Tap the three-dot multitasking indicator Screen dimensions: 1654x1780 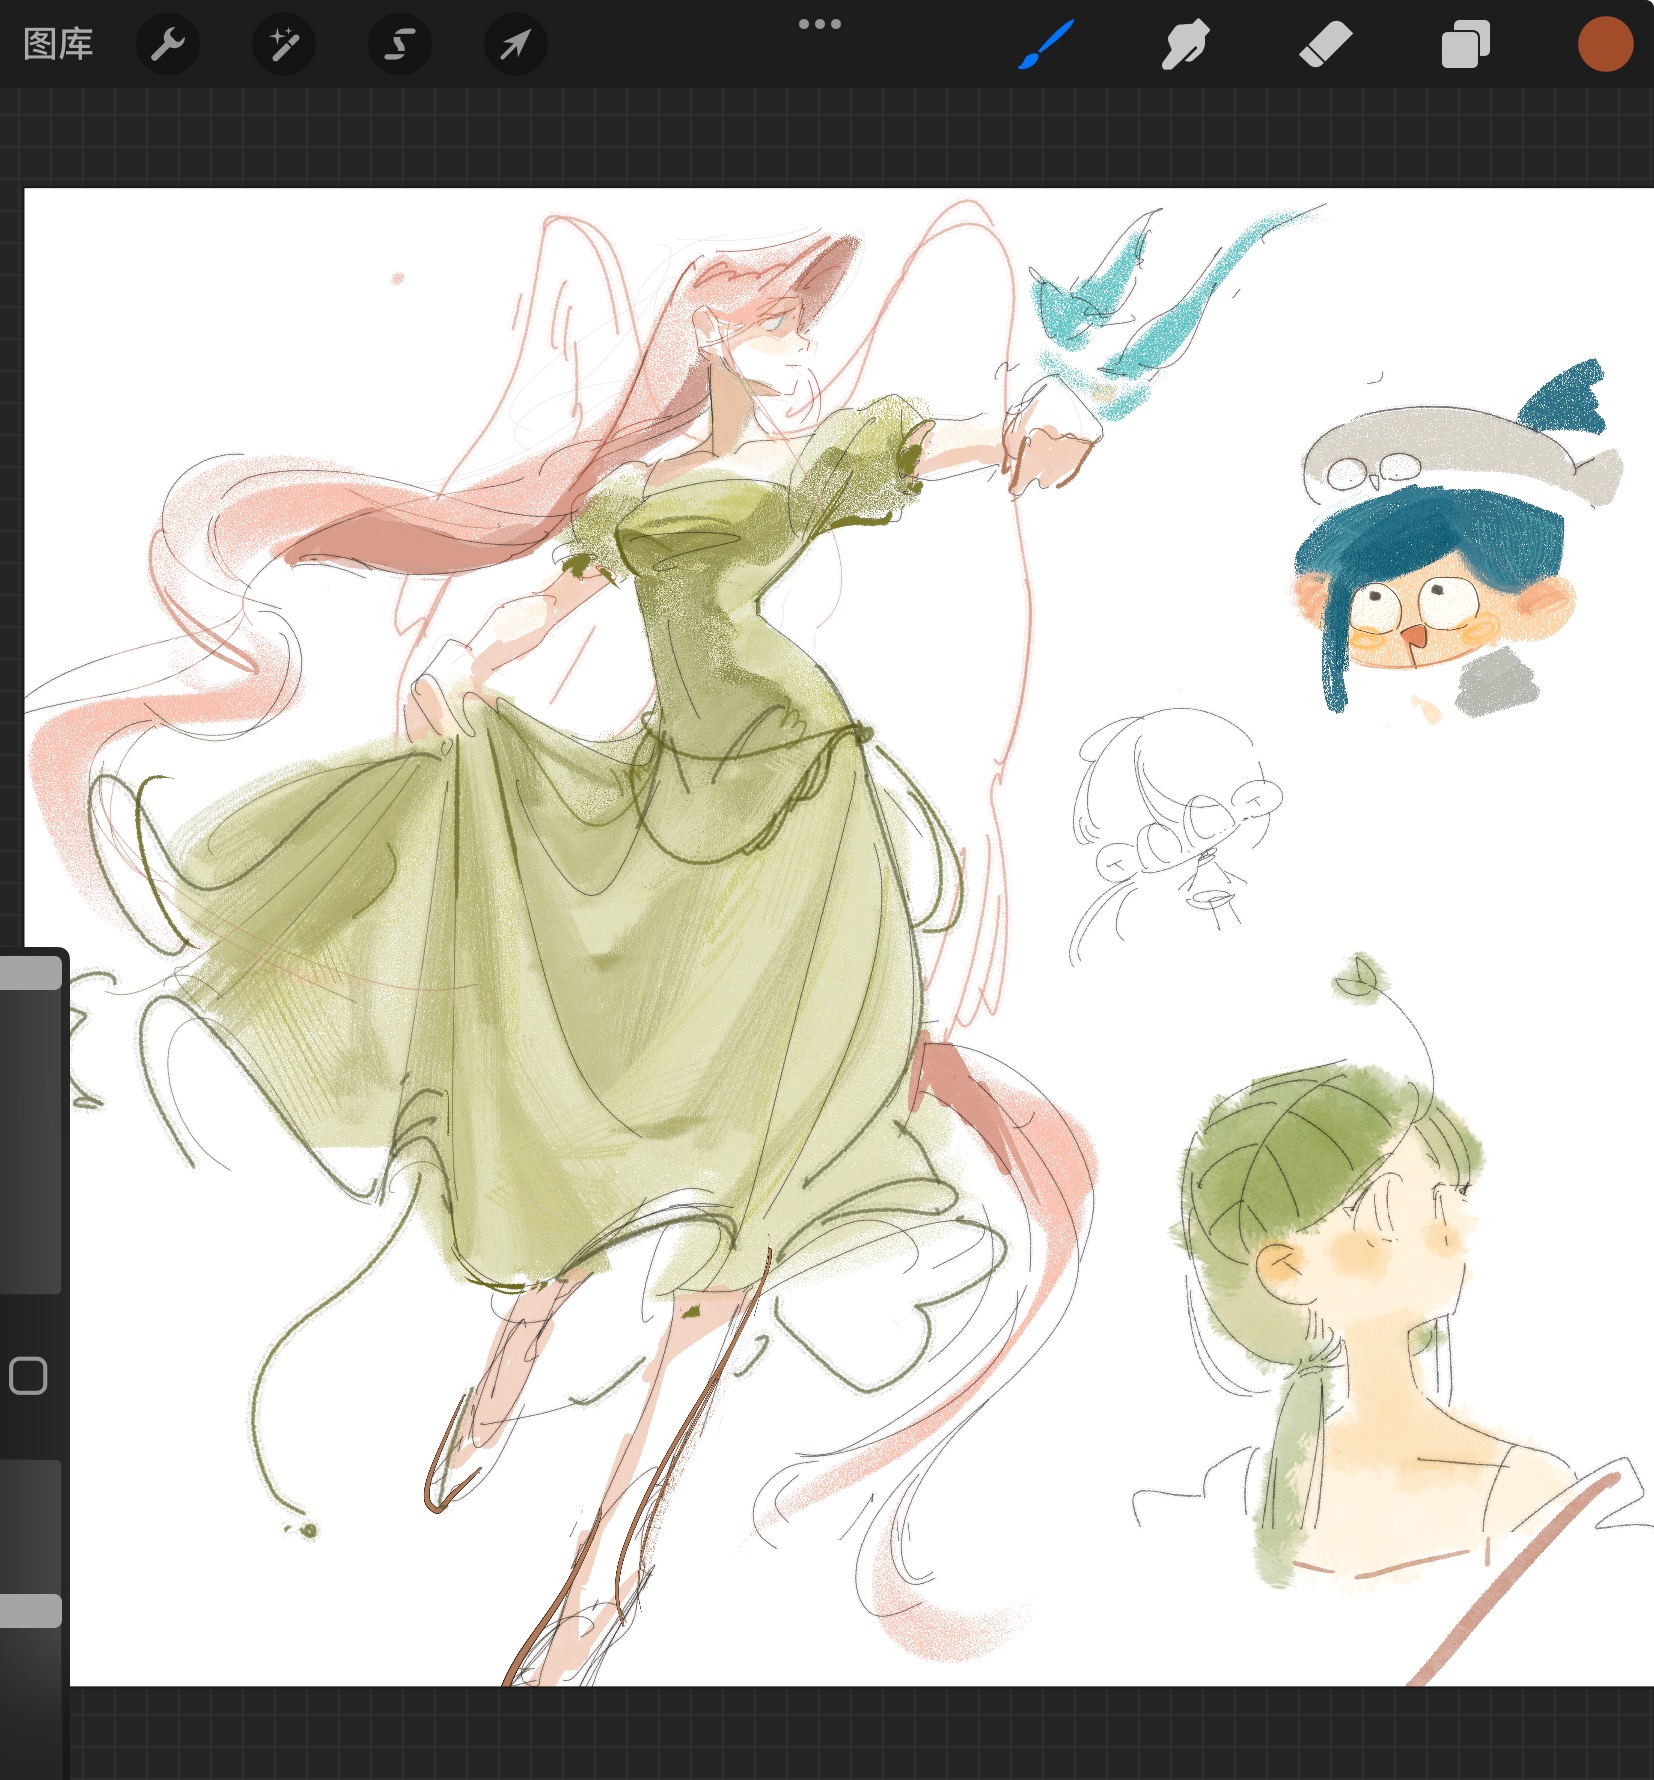pyautogui.click(x=819, y=24)
